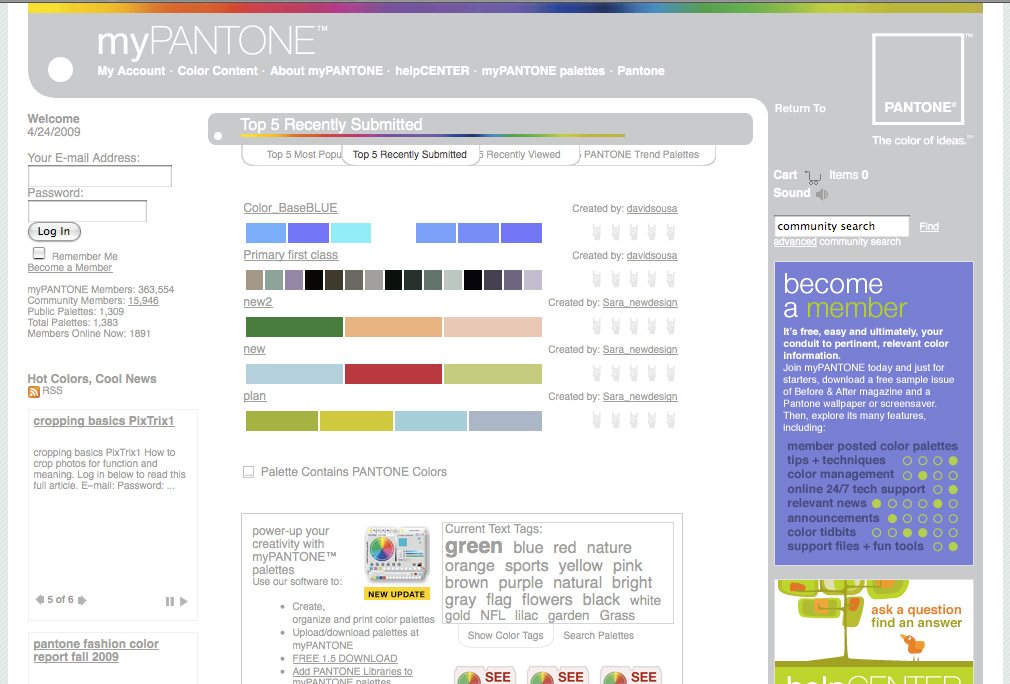1010x684 pixels.
Task: Open the plan palette link
Action: [254, 396]
